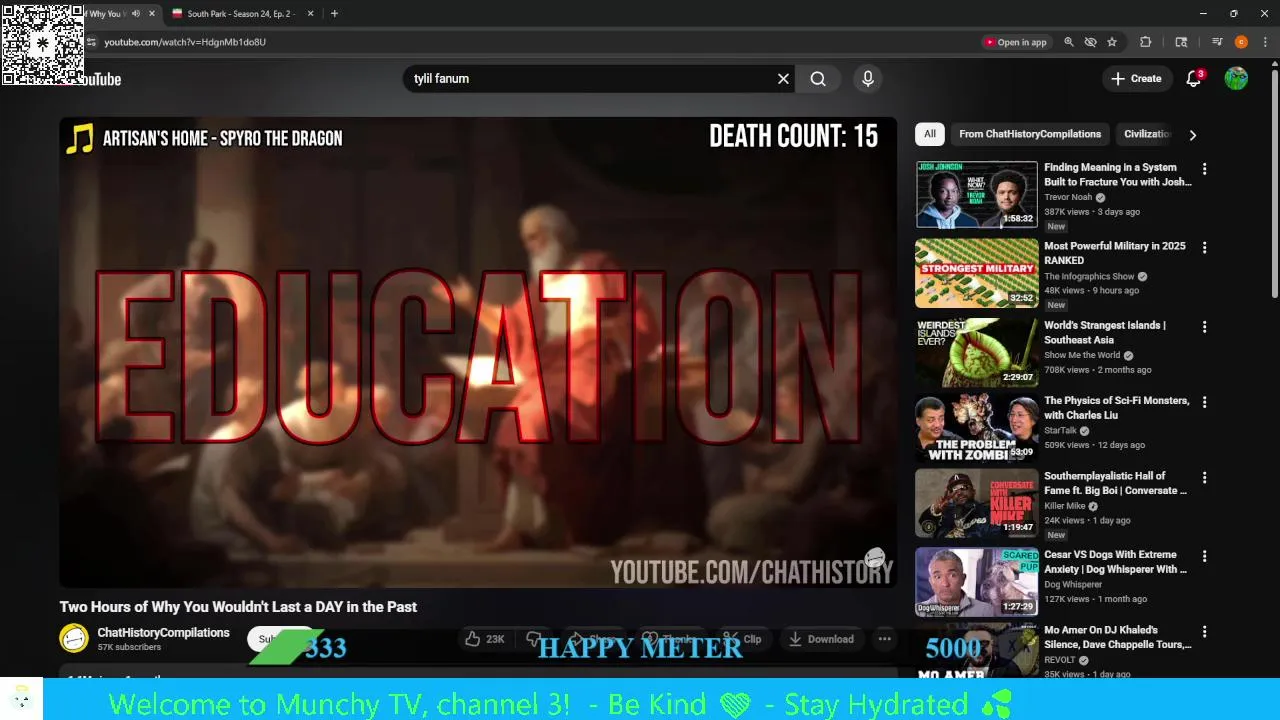The image size is (1280, 720).
Task: Click the zoom magnifier icon in address bar
Action: (x=1069, y=42)
